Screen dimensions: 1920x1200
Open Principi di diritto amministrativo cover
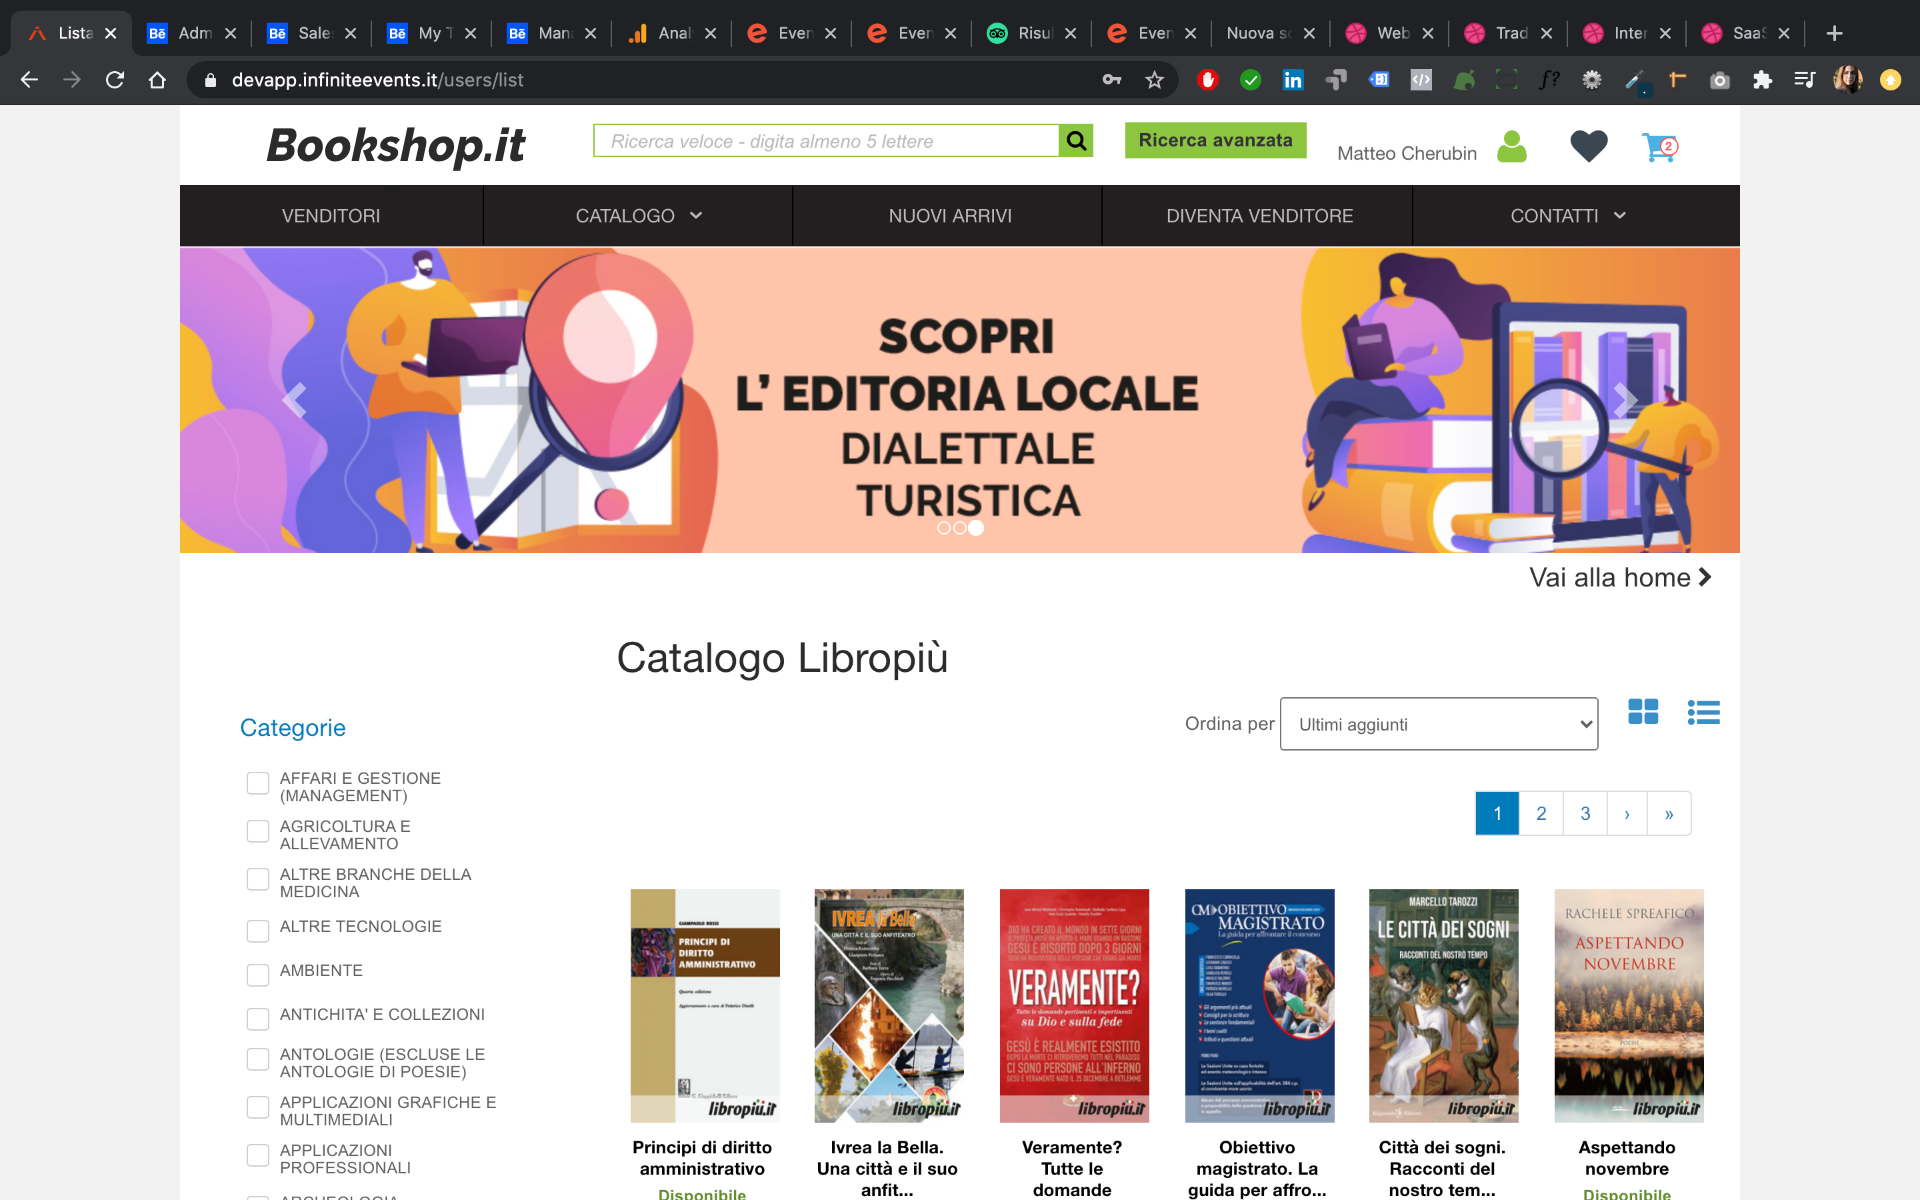click(705, 1005)
